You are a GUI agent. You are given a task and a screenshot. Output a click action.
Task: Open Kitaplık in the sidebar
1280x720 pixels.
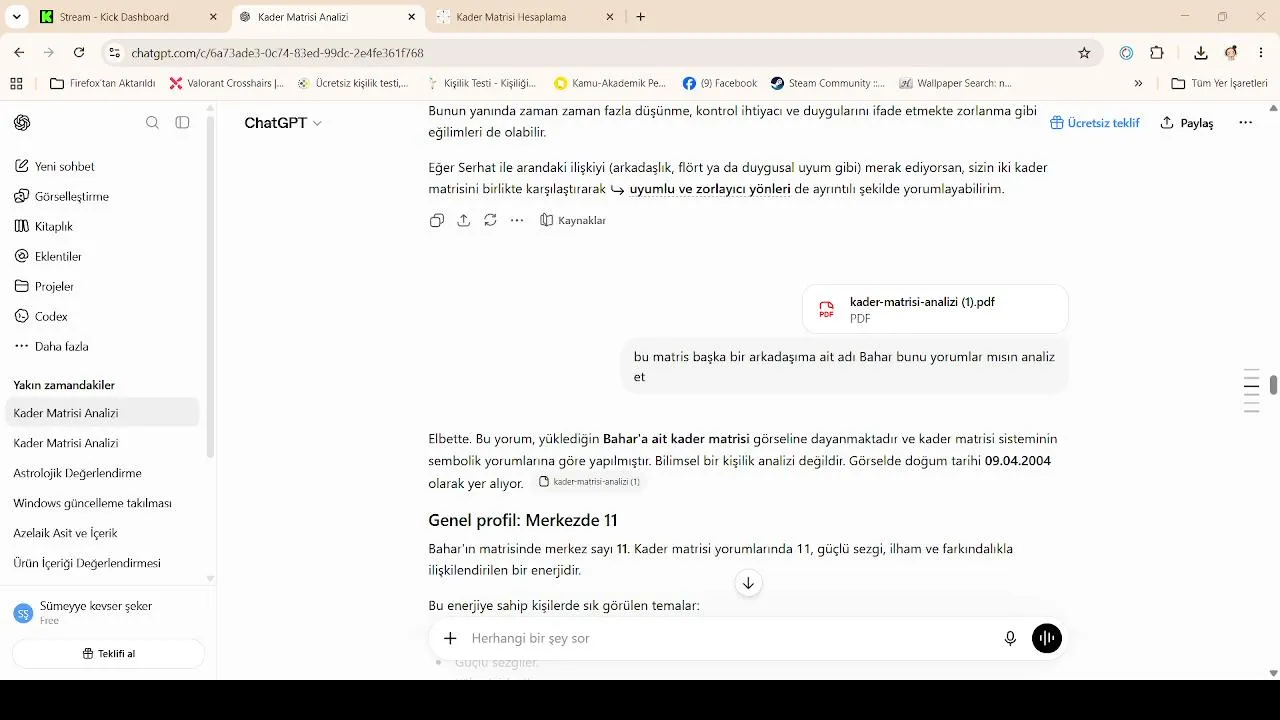click(102, 226)
